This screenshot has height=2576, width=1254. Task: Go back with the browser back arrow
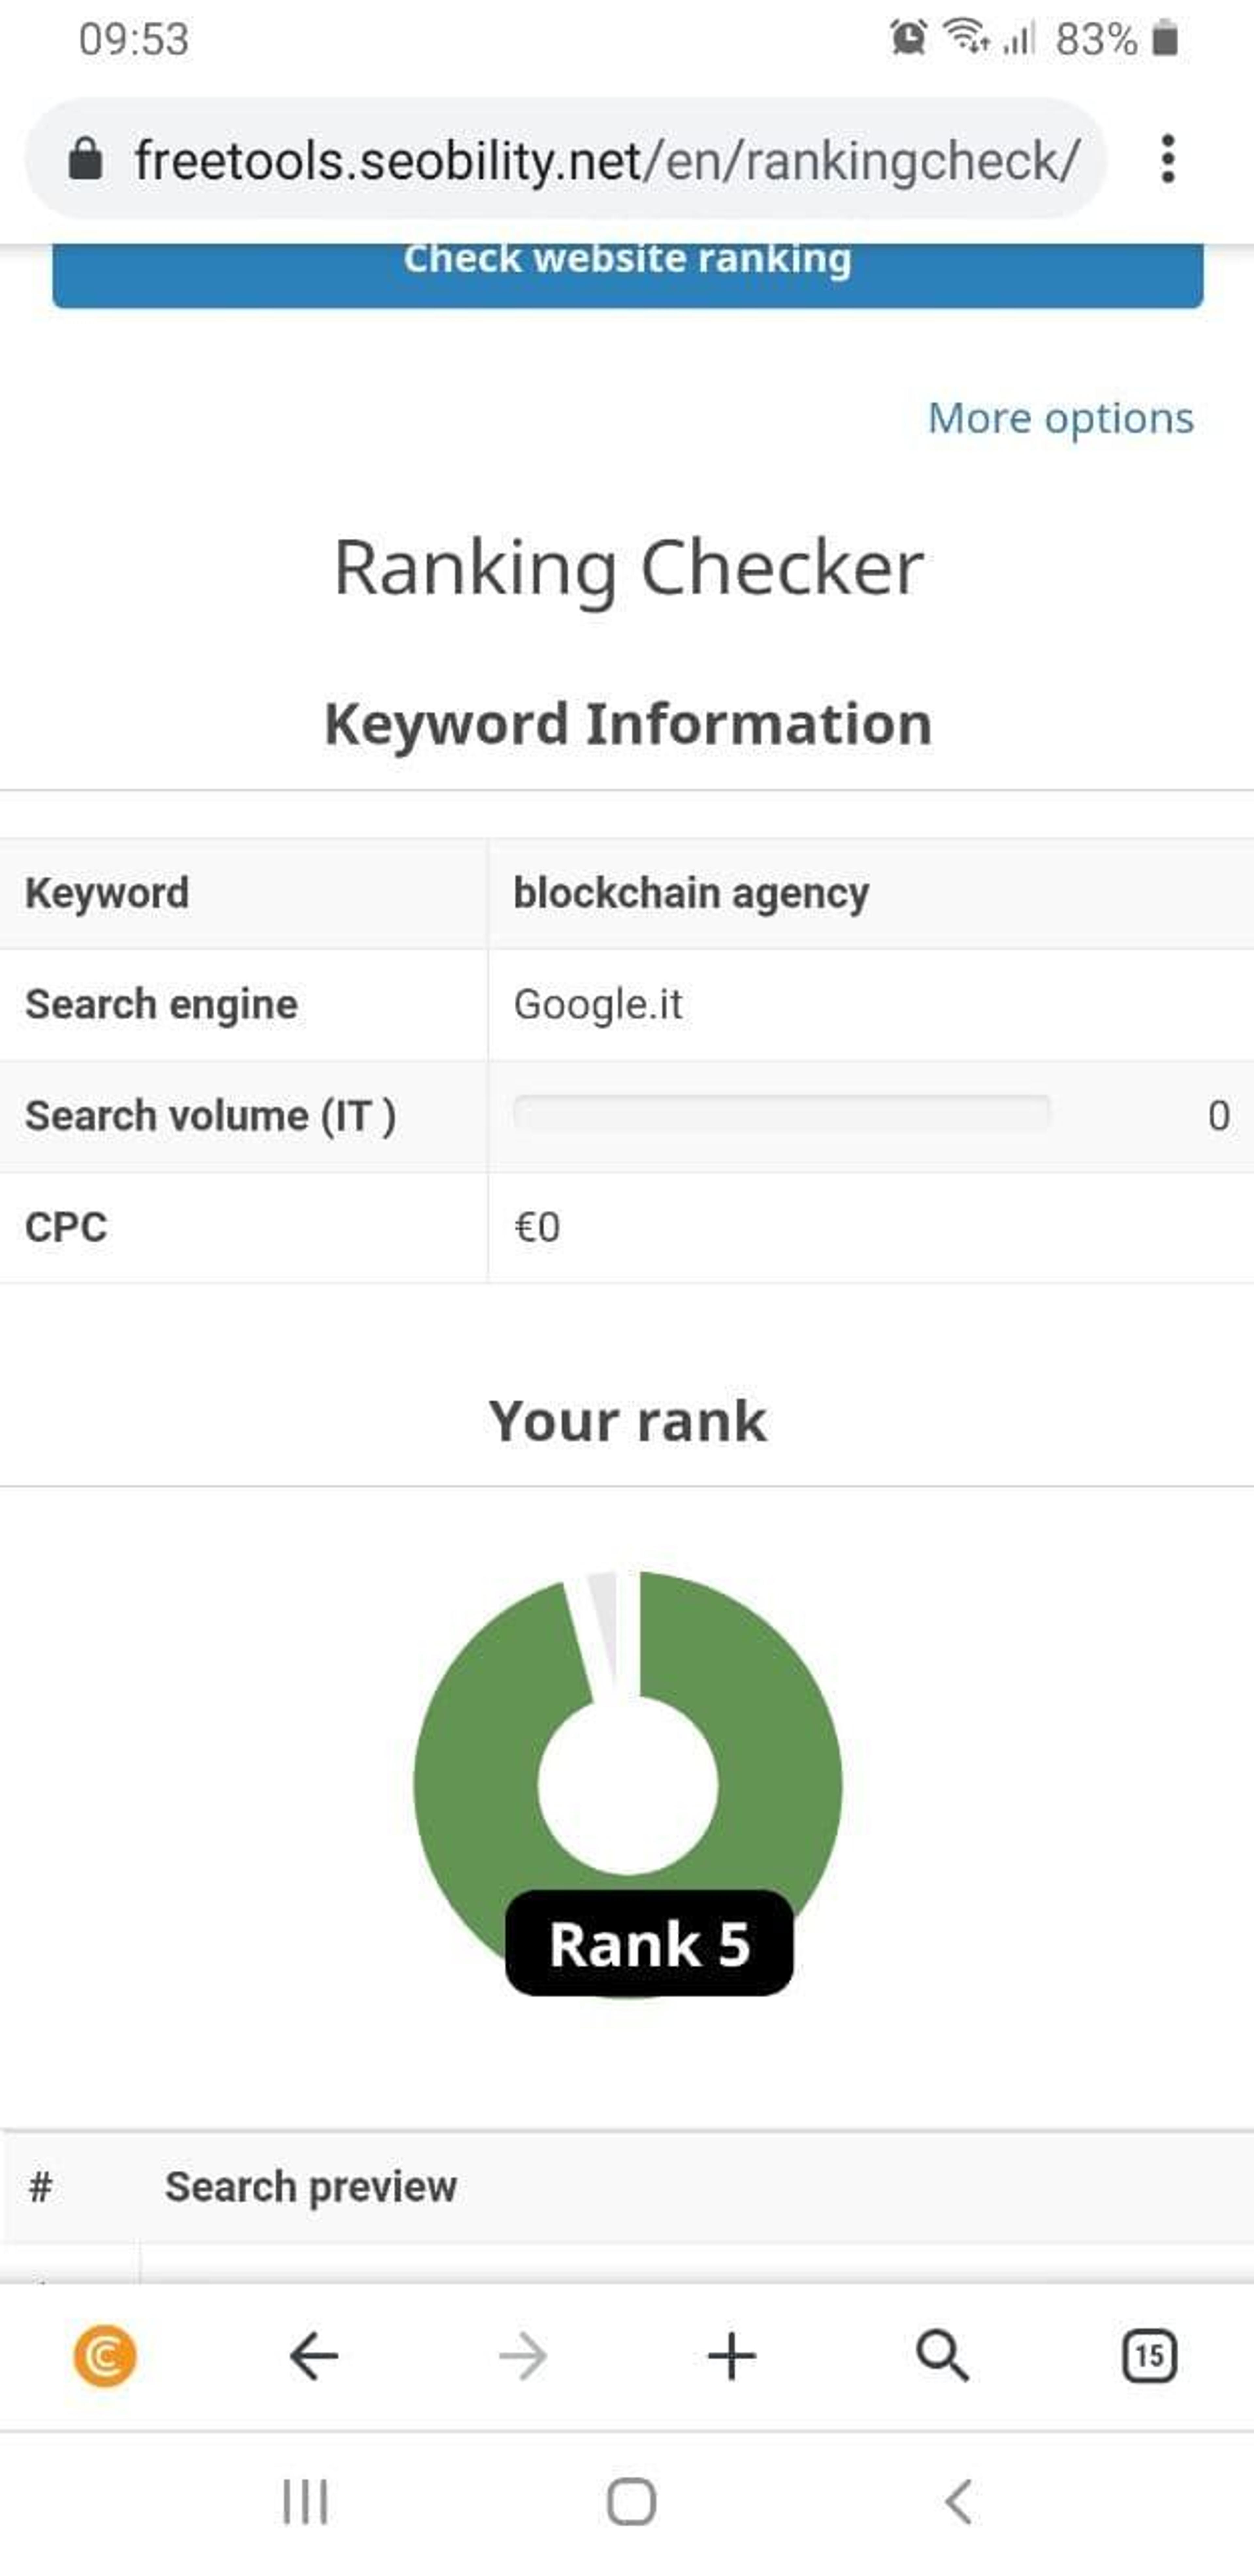314,2357
